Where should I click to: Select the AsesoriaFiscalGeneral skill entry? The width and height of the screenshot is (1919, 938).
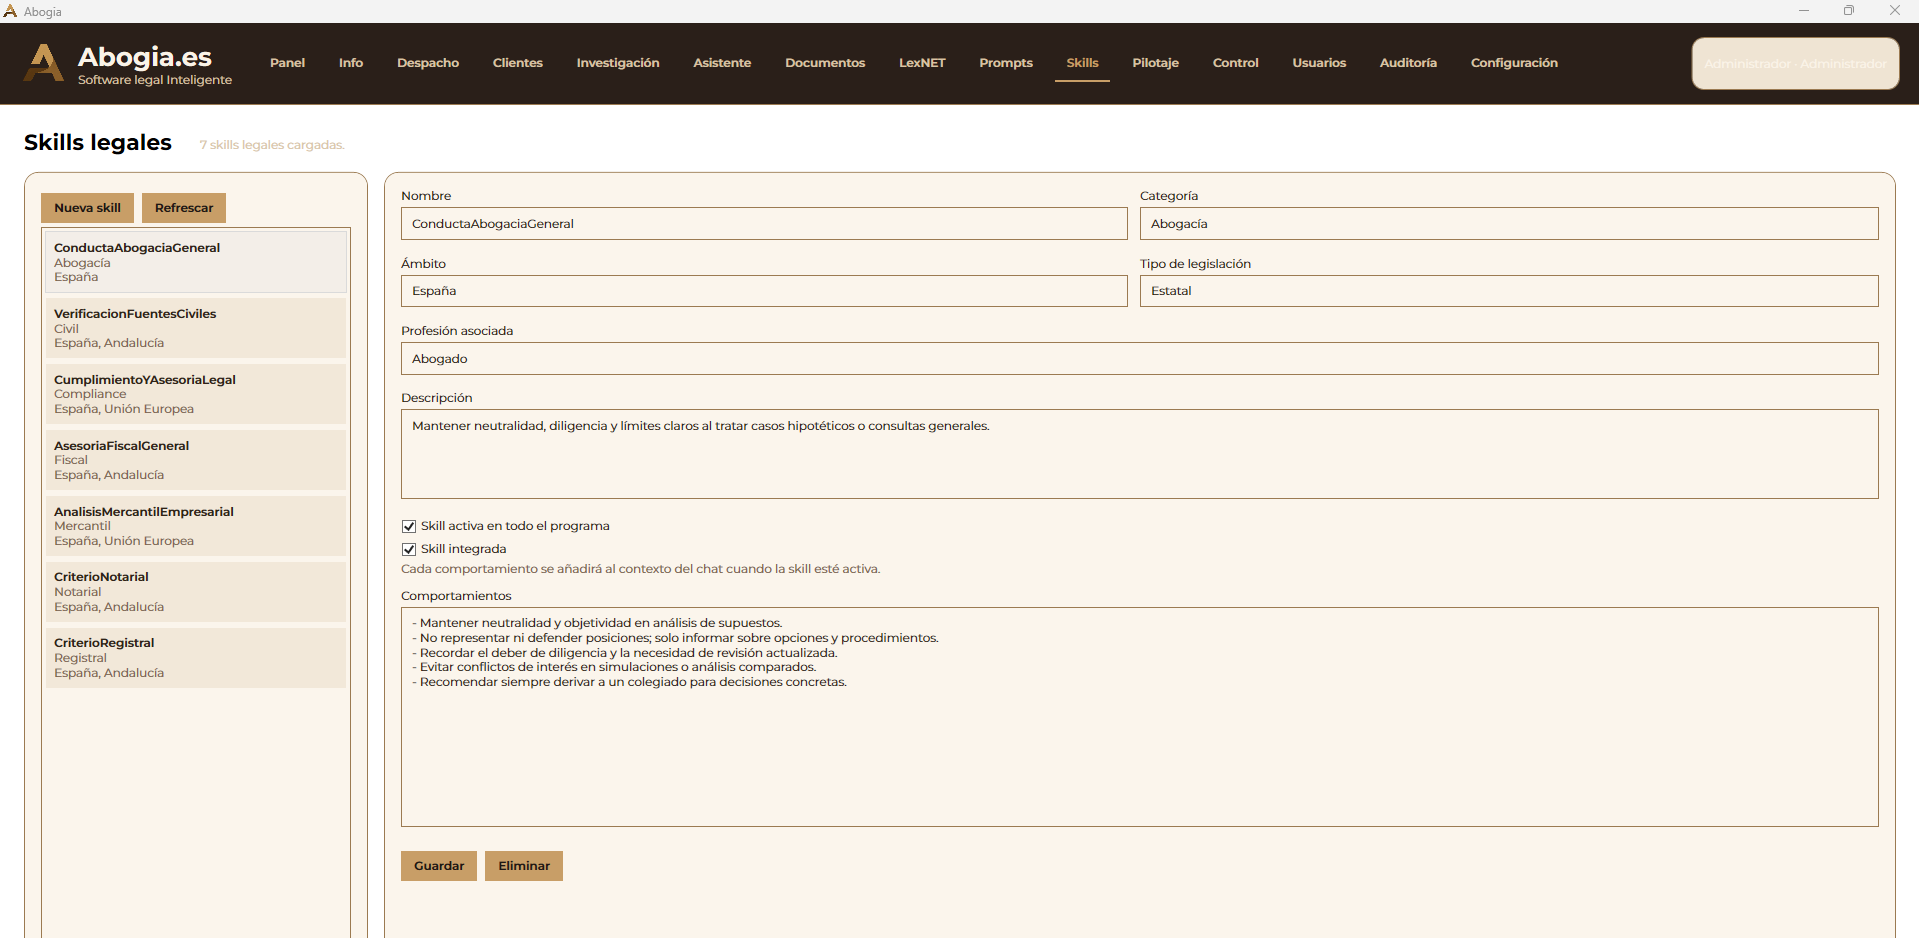pos(195,460)
